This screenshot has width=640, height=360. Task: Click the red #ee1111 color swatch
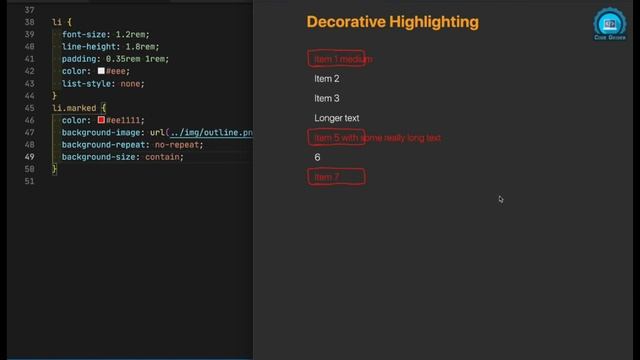coord(101,120)
